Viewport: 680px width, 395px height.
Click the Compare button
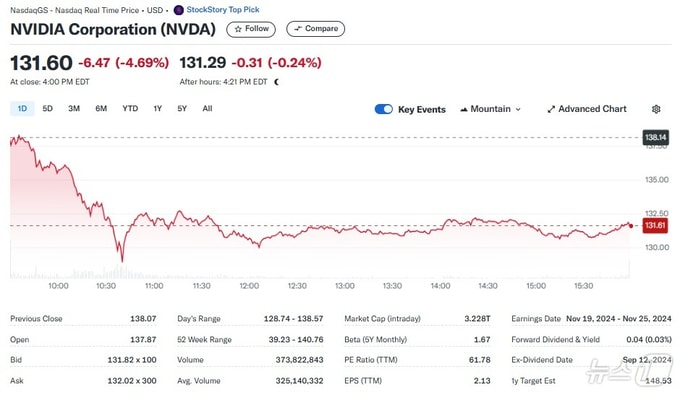tap(315, 29)
